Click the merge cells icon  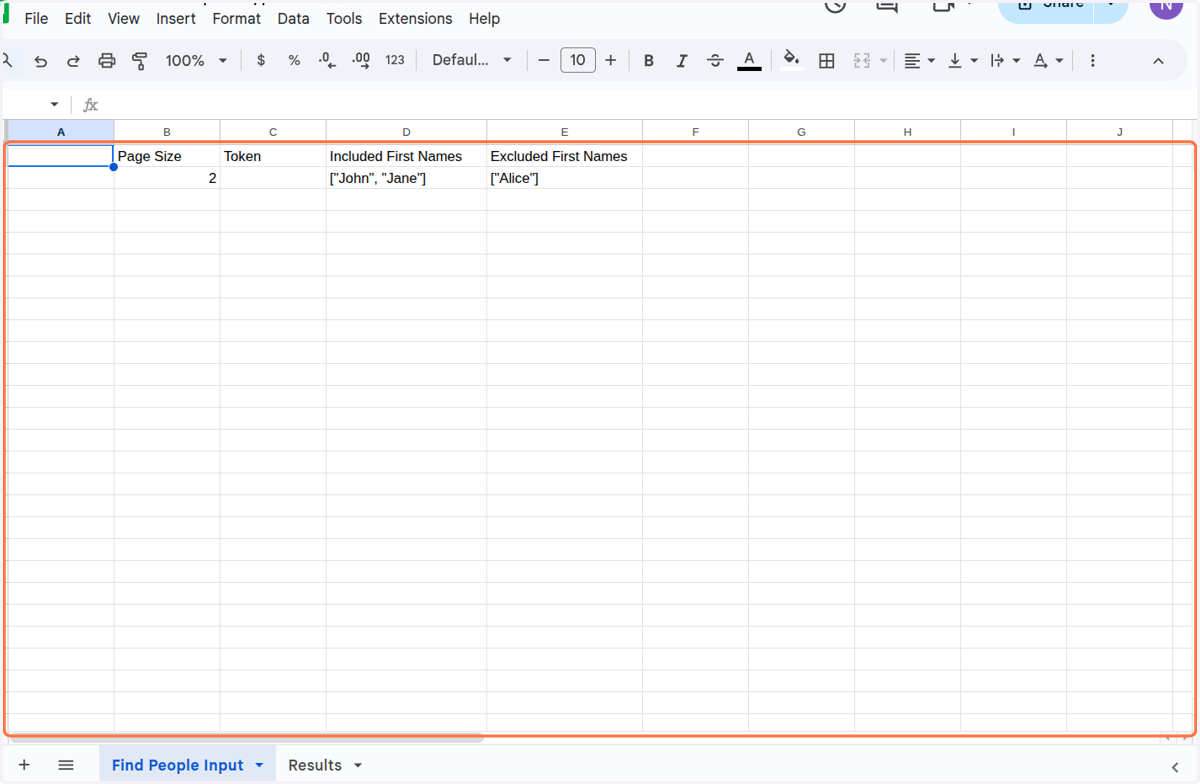862,61
